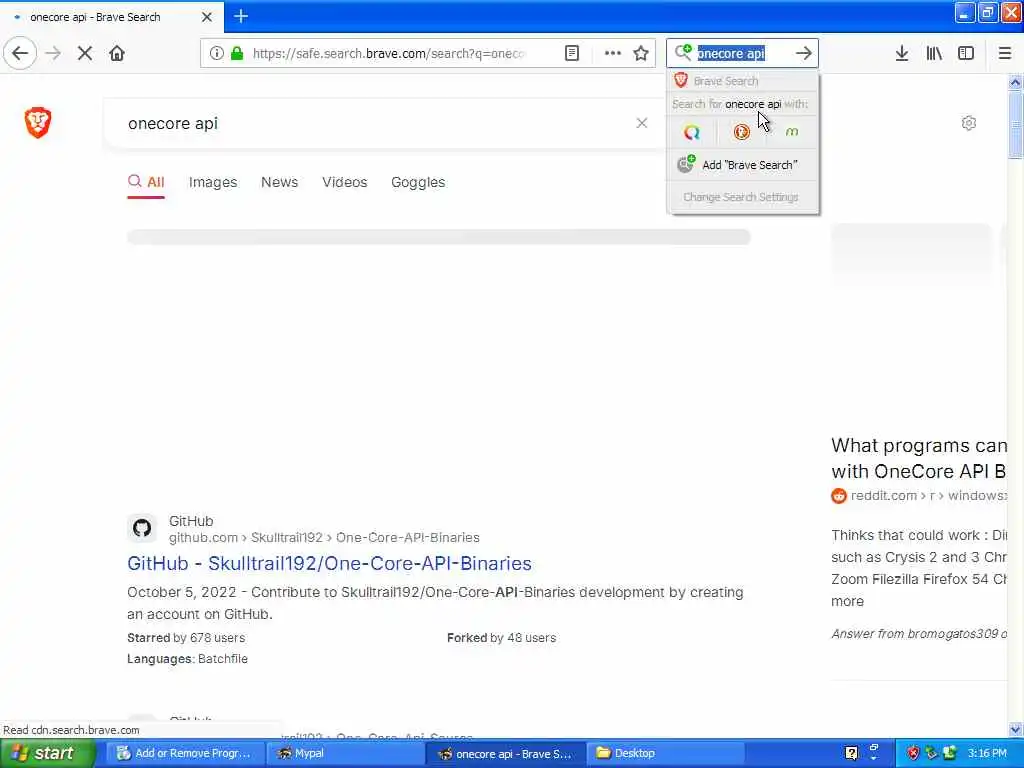Click "Languages: Batchfile" text

(x=187, y=659)
